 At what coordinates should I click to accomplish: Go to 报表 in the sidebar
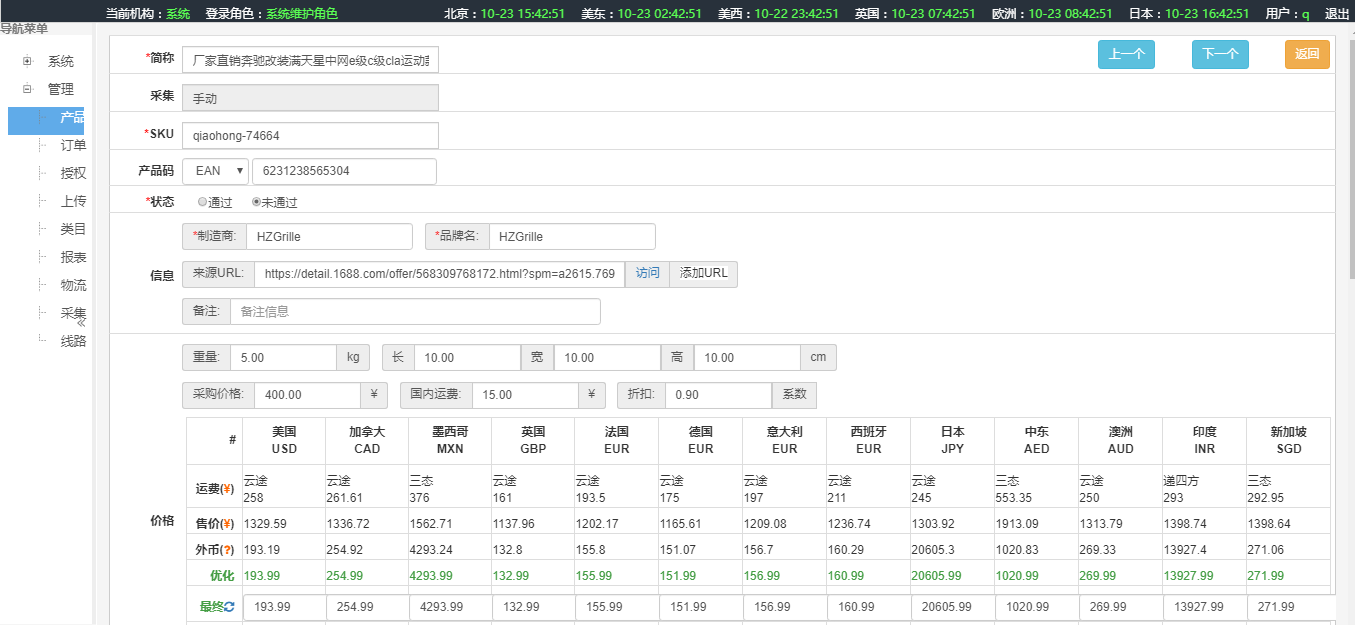(x=73, y=257)
